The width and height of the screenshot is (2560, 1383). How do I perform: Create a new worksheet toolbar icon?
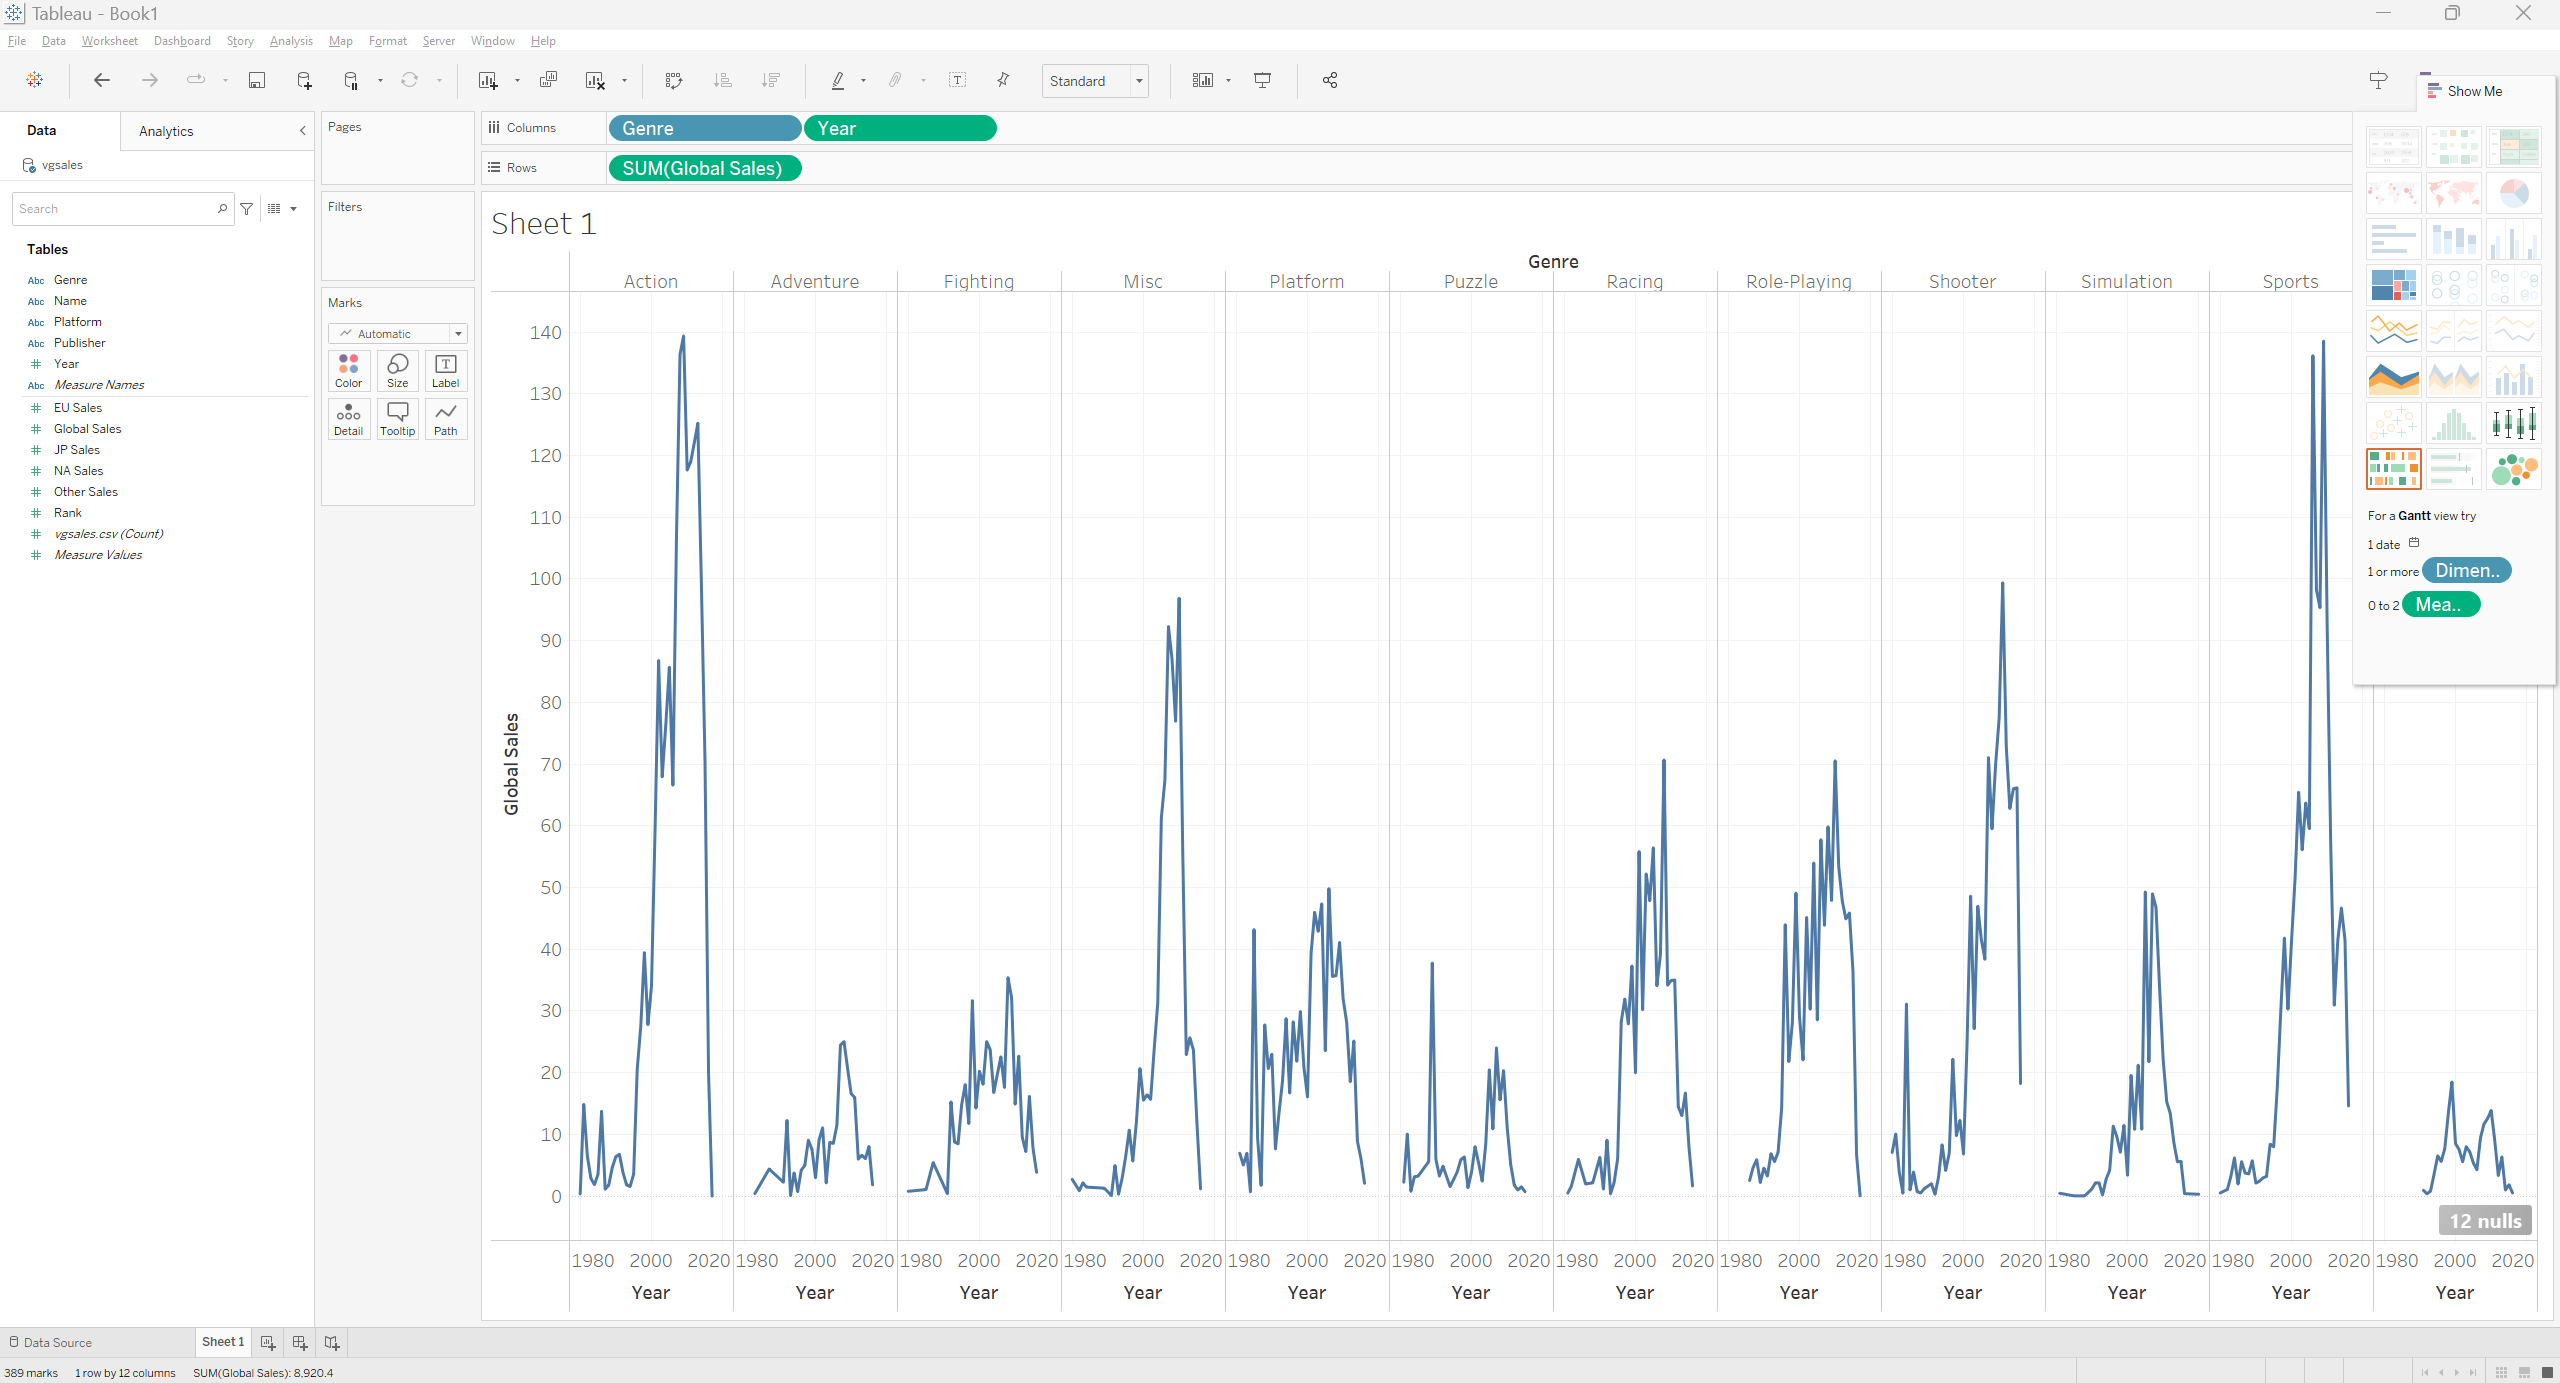pyautogui.click(x=488, y=80)
